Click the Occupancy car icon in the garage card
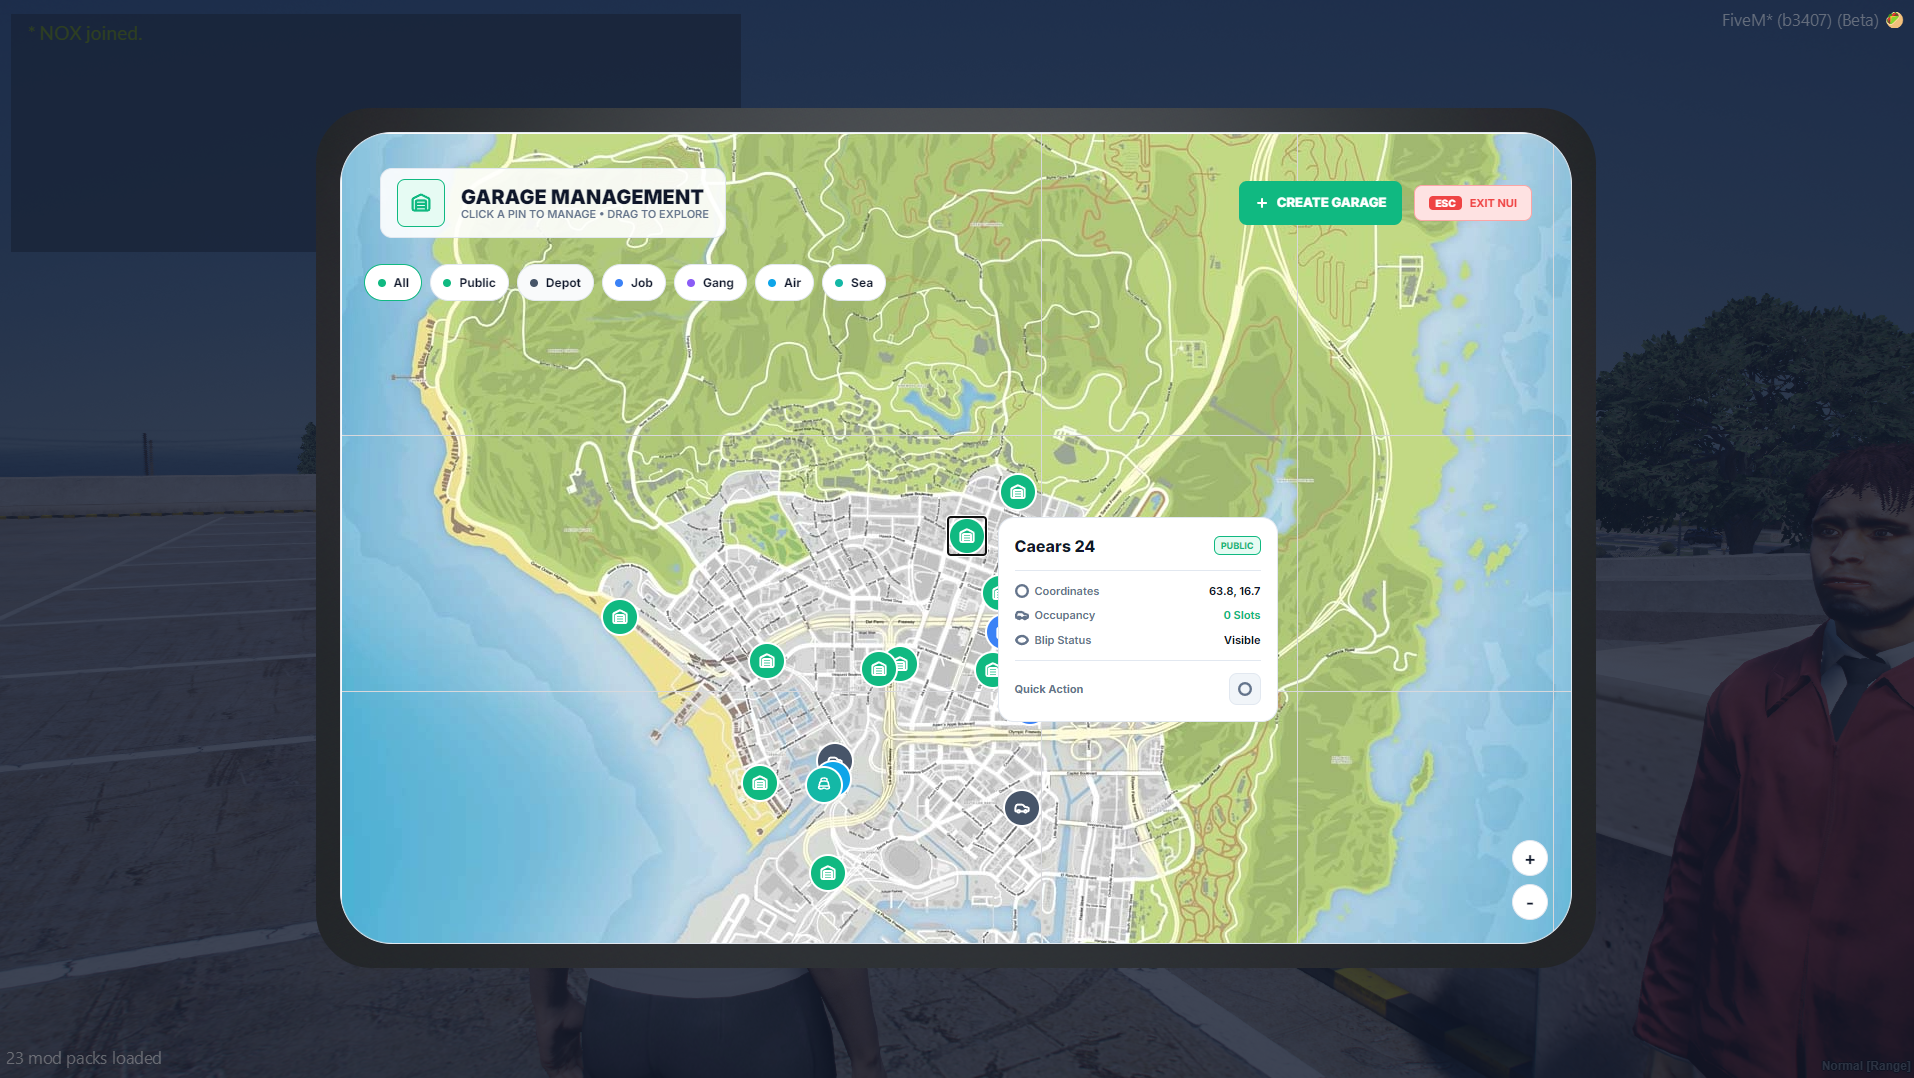Image resolution: width=1914 pixels, height=1078 pixels. point(1022,615)
